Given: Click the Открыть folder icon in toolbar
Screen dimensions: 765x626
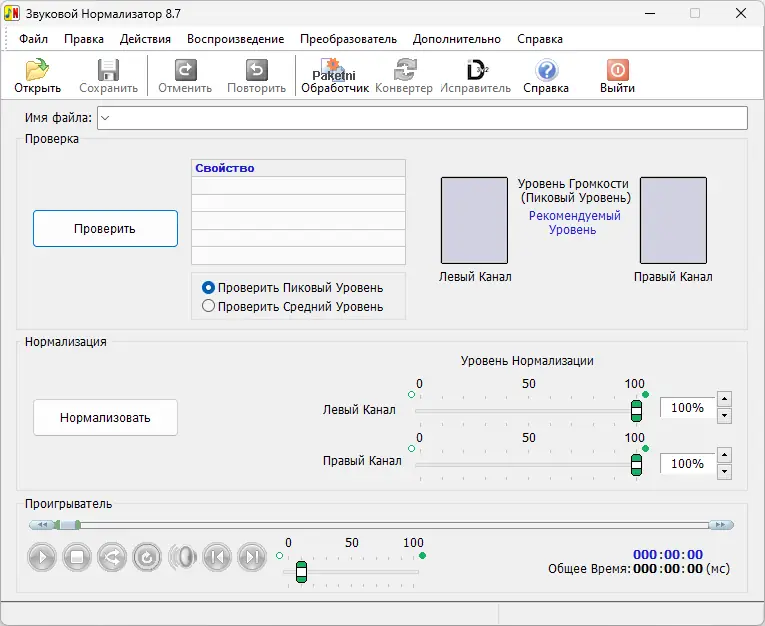Looking at the screenshot, I should point(37,71).
